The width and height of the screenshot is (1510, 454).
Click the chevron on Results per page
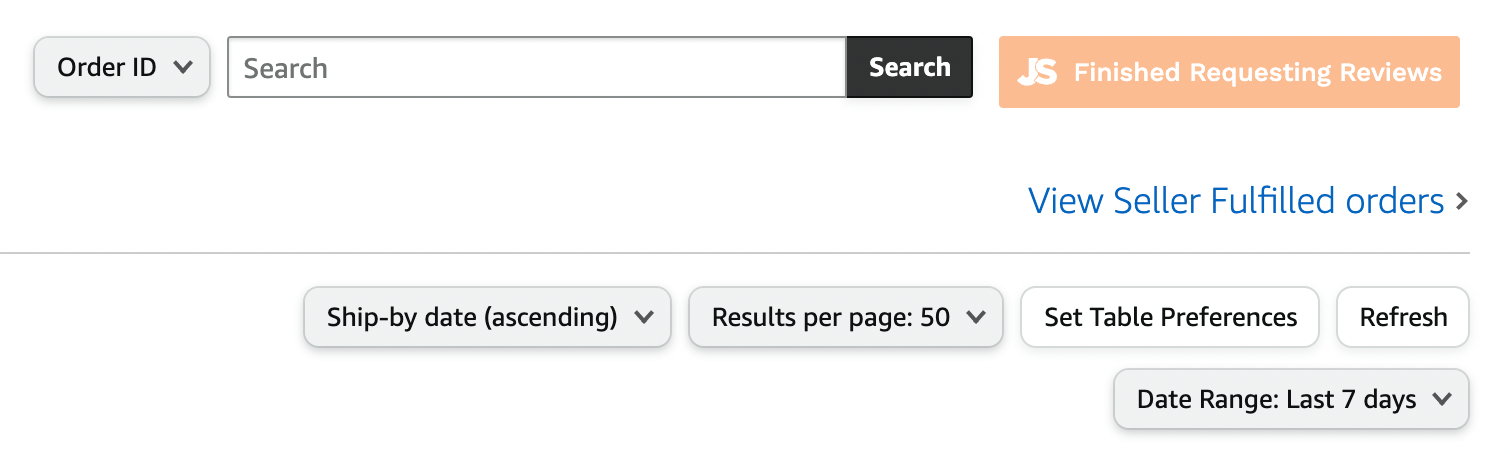(976, 317)
